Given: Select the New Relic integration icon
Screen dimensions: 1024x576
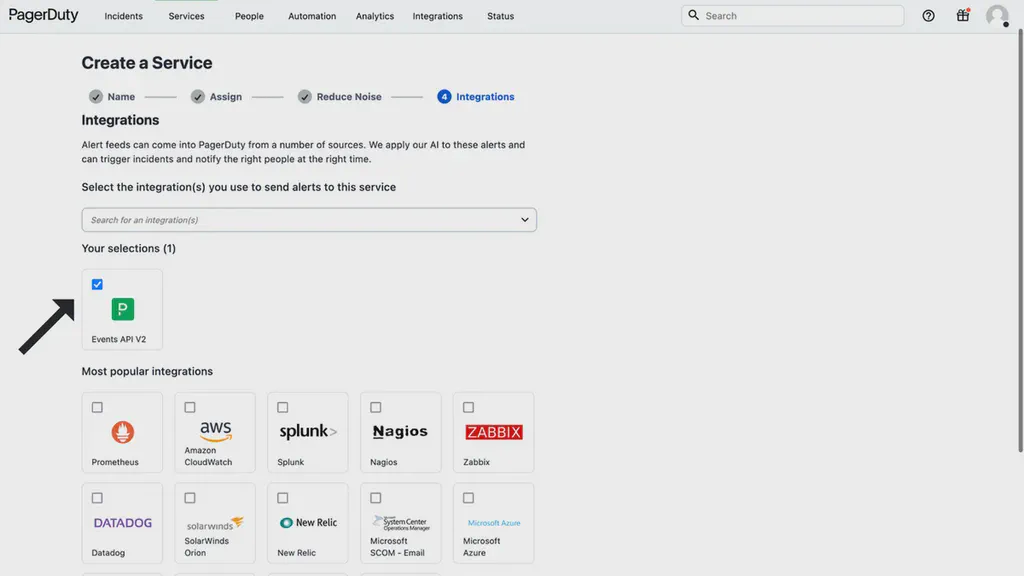Looking at the screenshot, I should click(307, 521).
